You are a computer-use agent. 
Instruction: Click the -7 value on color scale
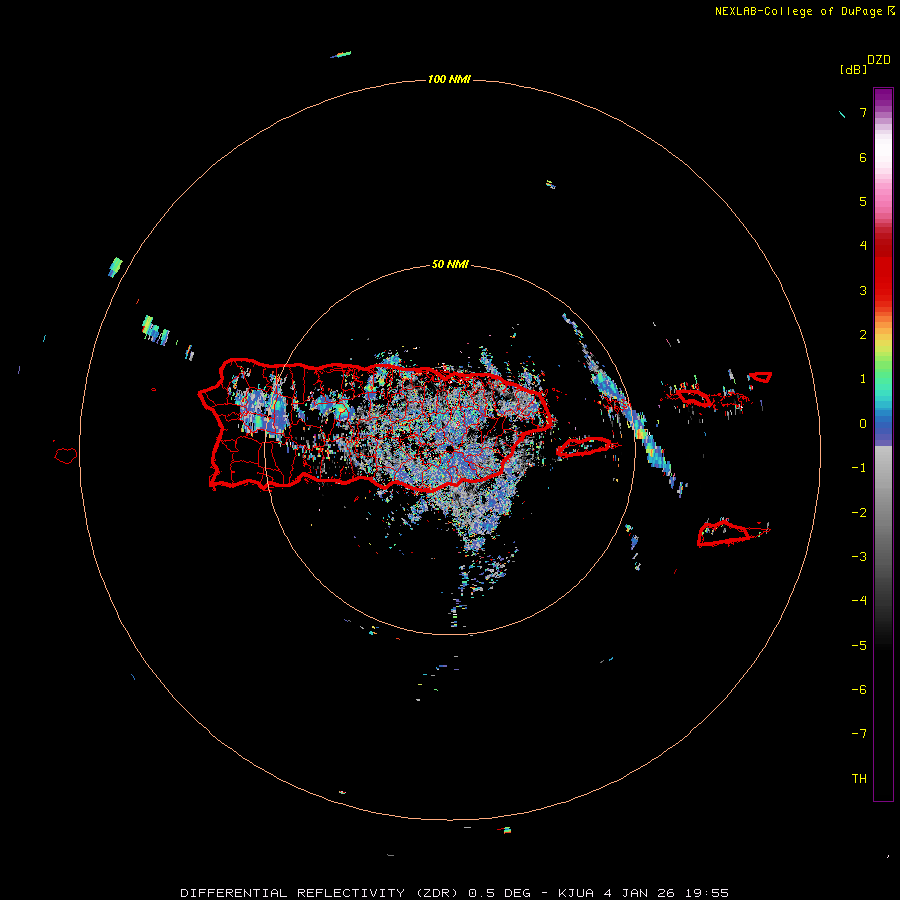(859, 734)
